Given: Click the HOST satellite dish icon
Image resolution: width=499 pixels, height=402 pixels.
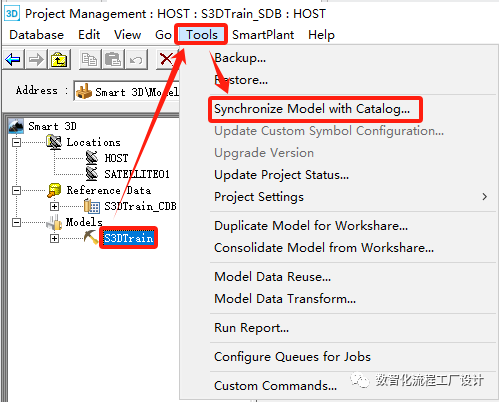Looking at the screenshot, I should point(92,158).
